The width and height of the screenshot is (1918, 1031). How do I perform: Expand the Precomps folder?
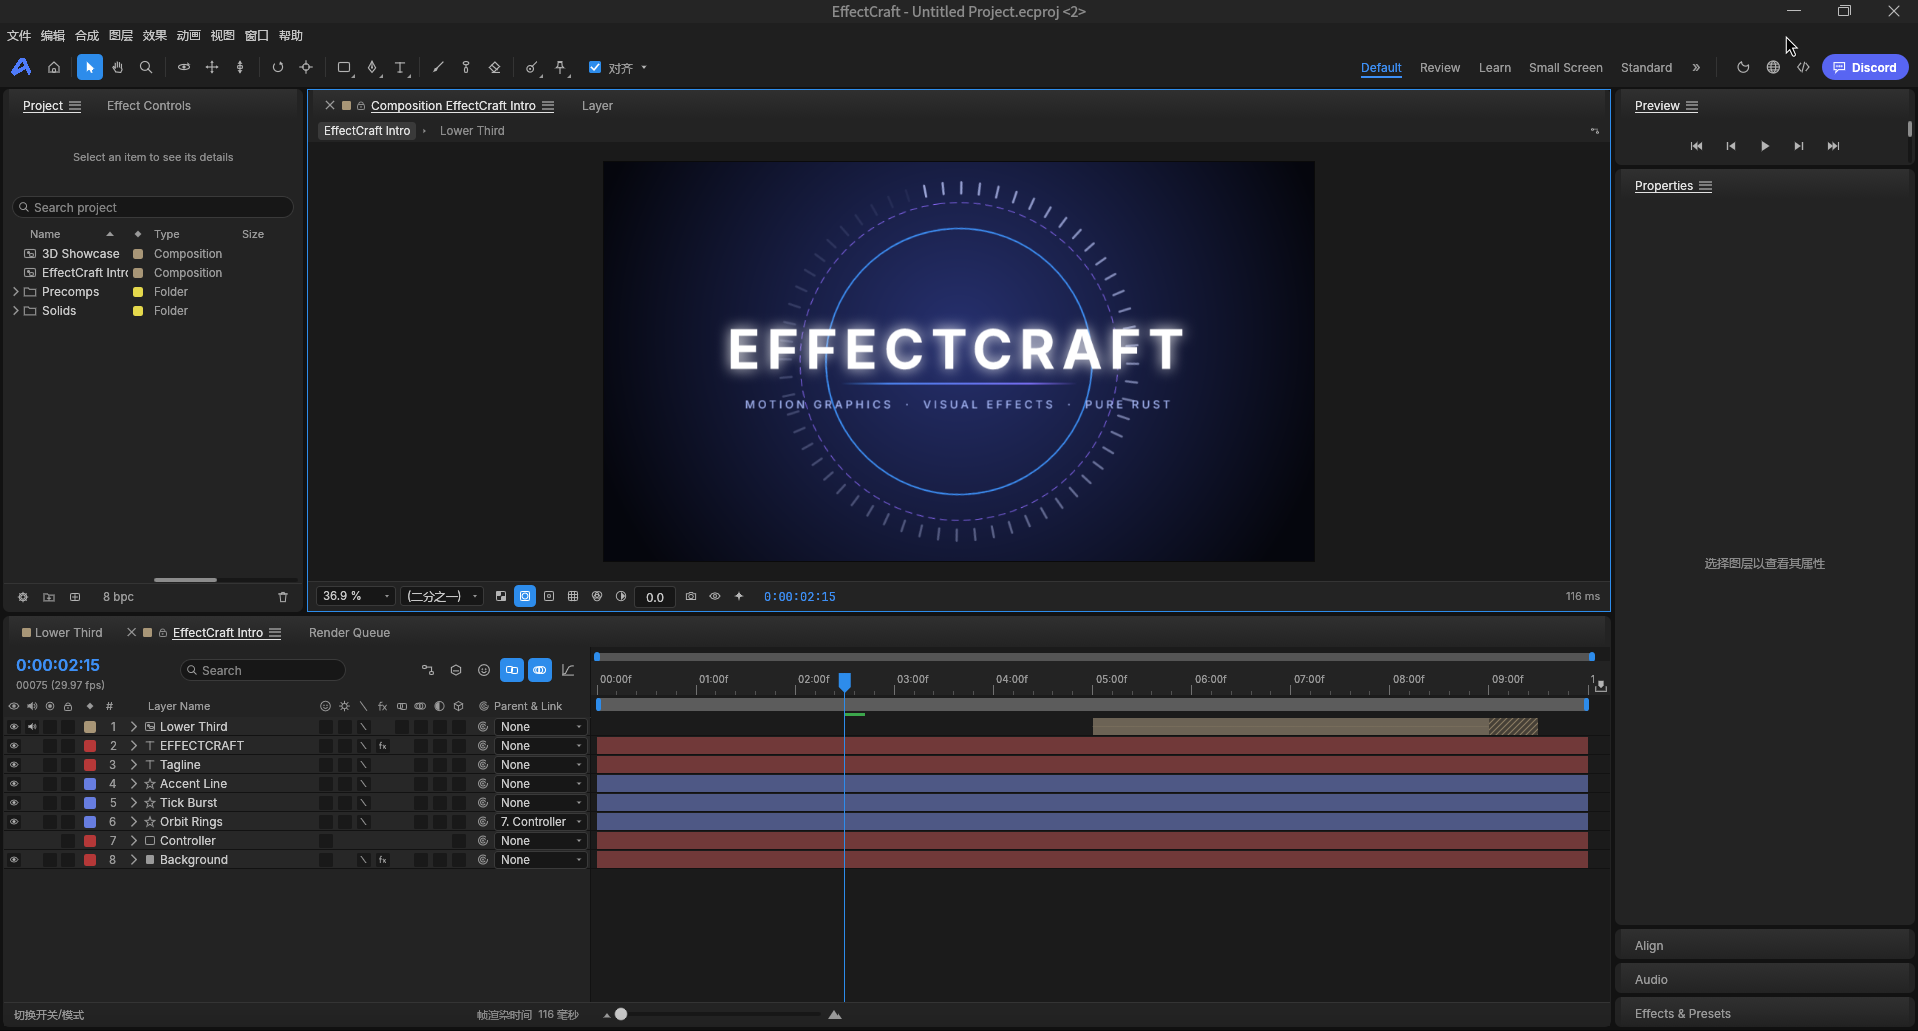coord(15,292)
